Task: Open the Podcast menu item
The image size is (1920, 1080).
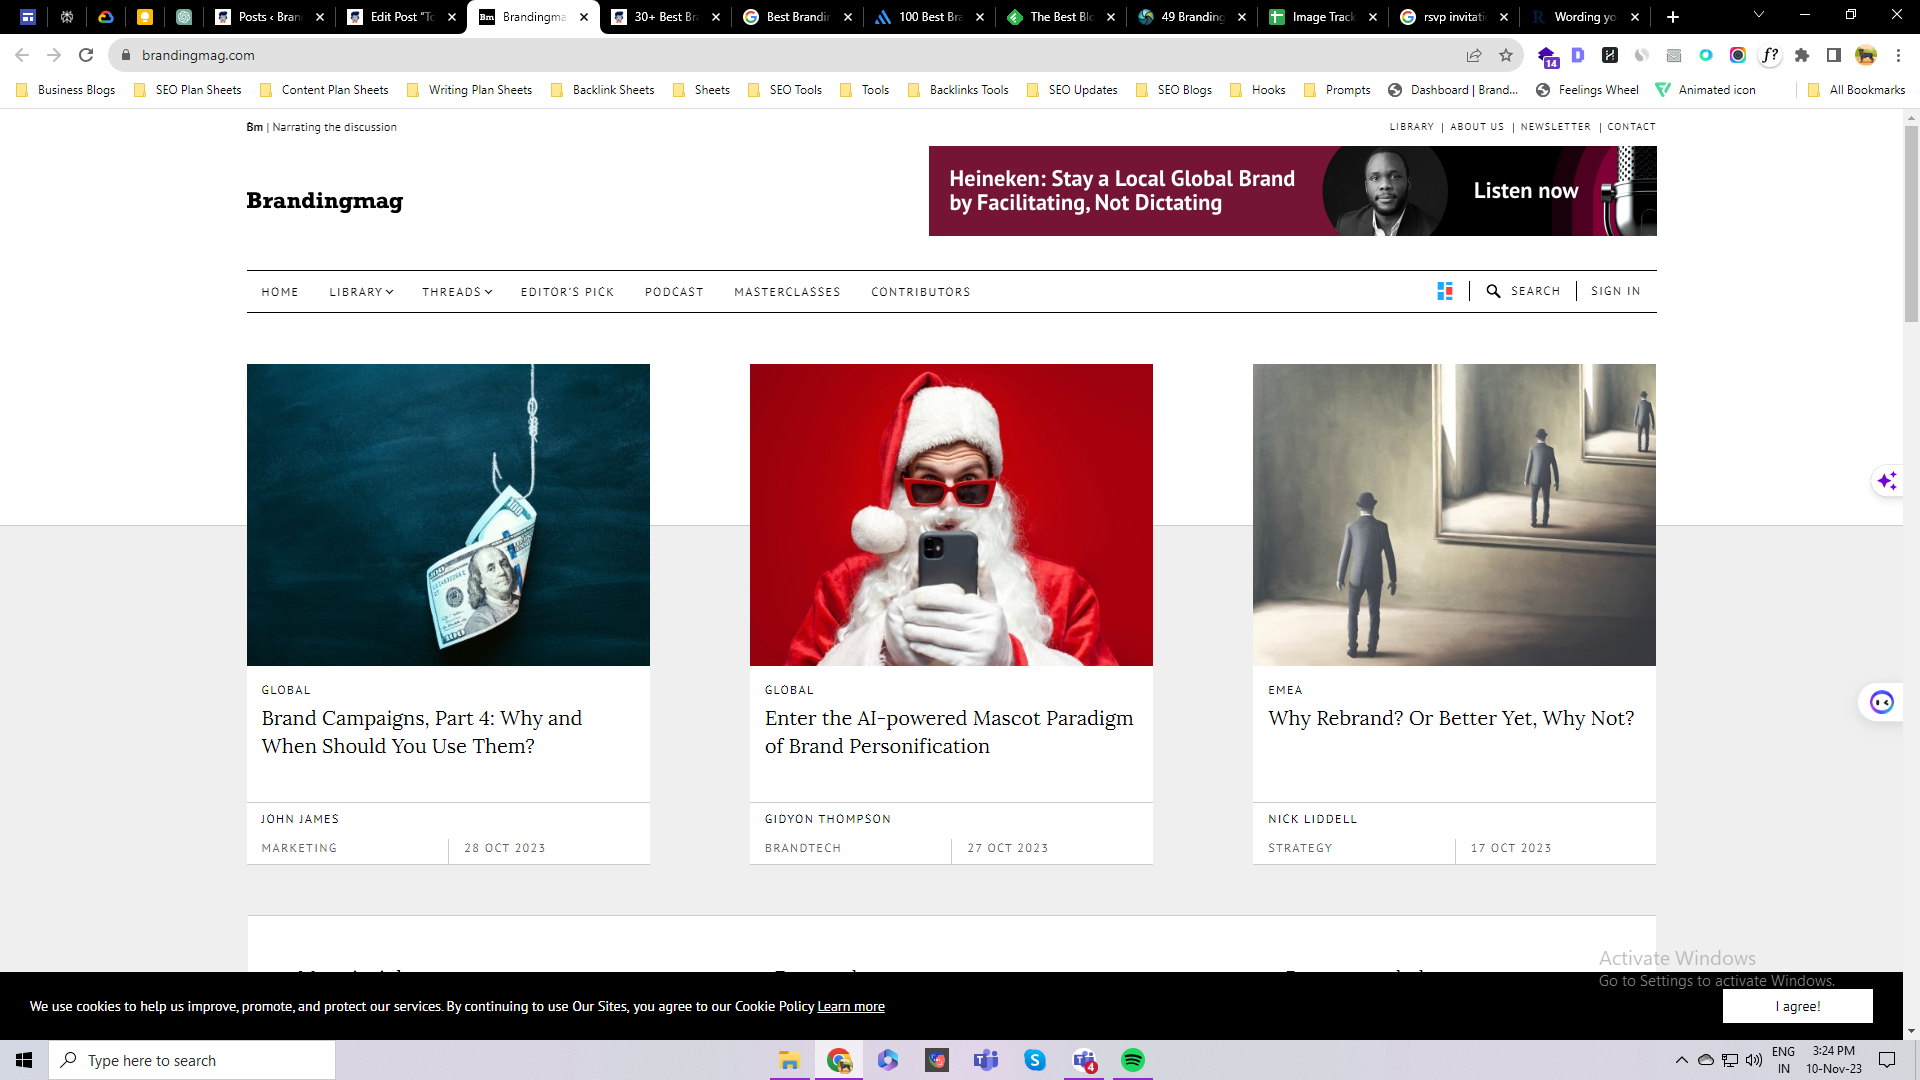Action: [x=674, y=292]
